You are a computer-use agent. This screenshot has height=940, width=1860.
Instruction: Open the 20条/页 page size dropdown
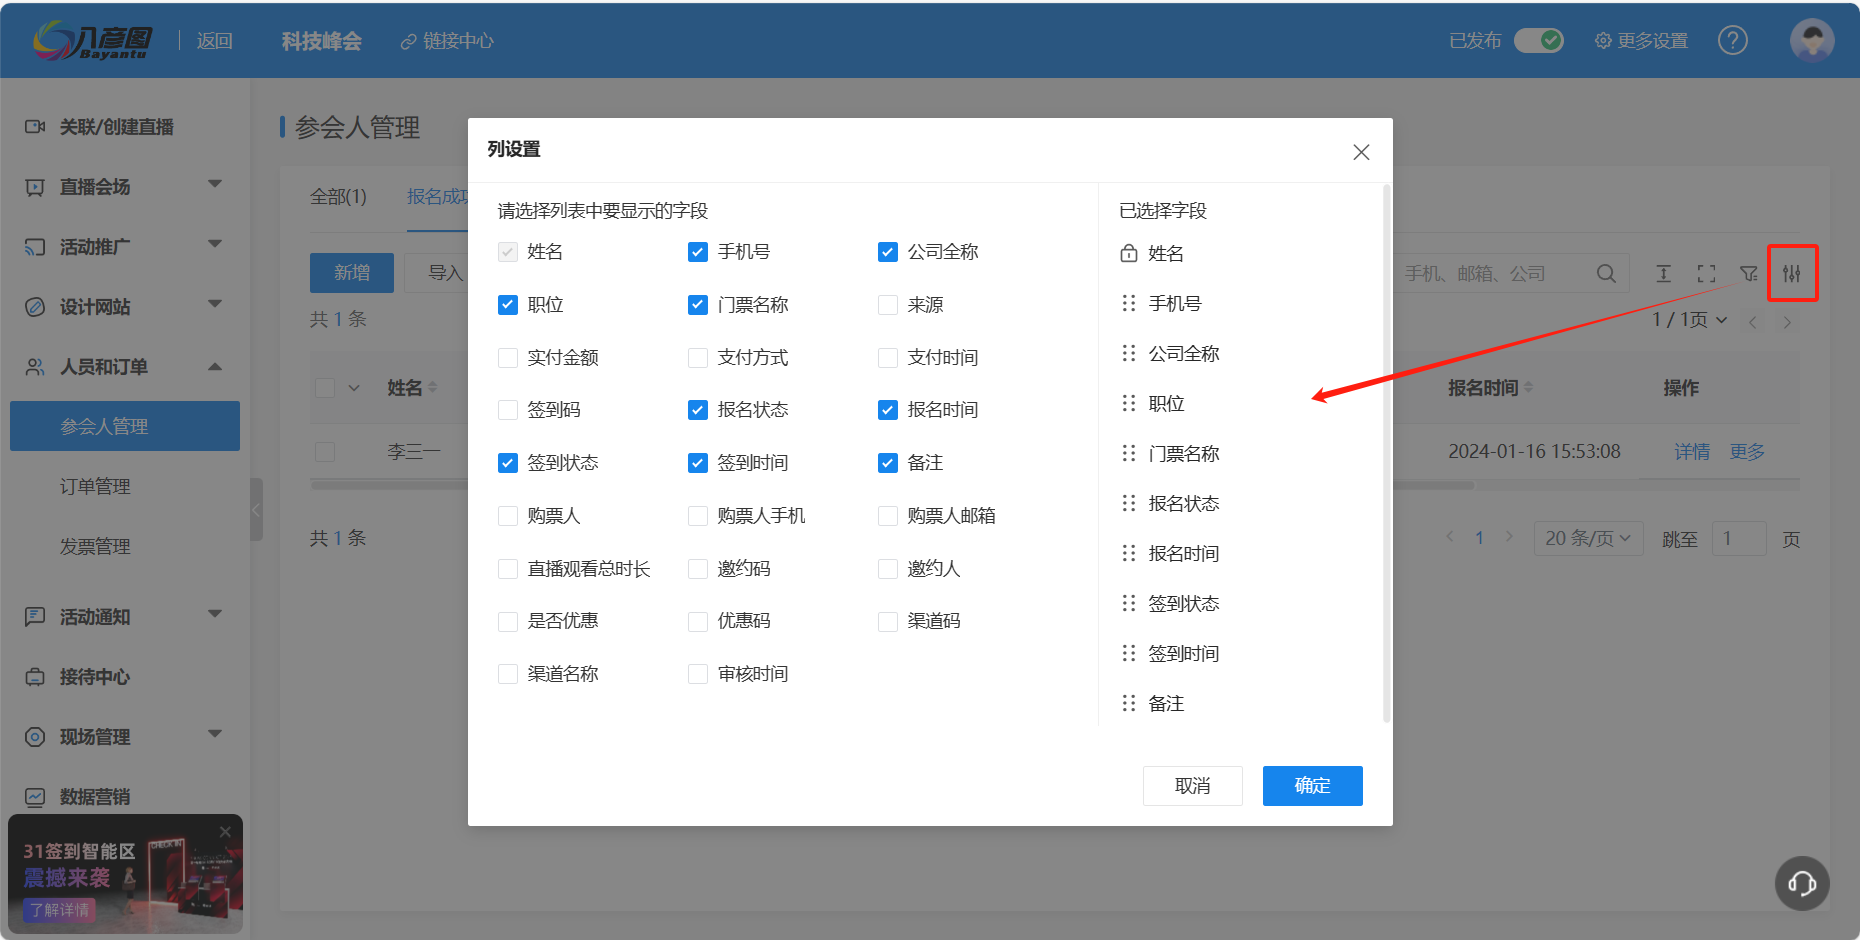[x=1588, y=537]
